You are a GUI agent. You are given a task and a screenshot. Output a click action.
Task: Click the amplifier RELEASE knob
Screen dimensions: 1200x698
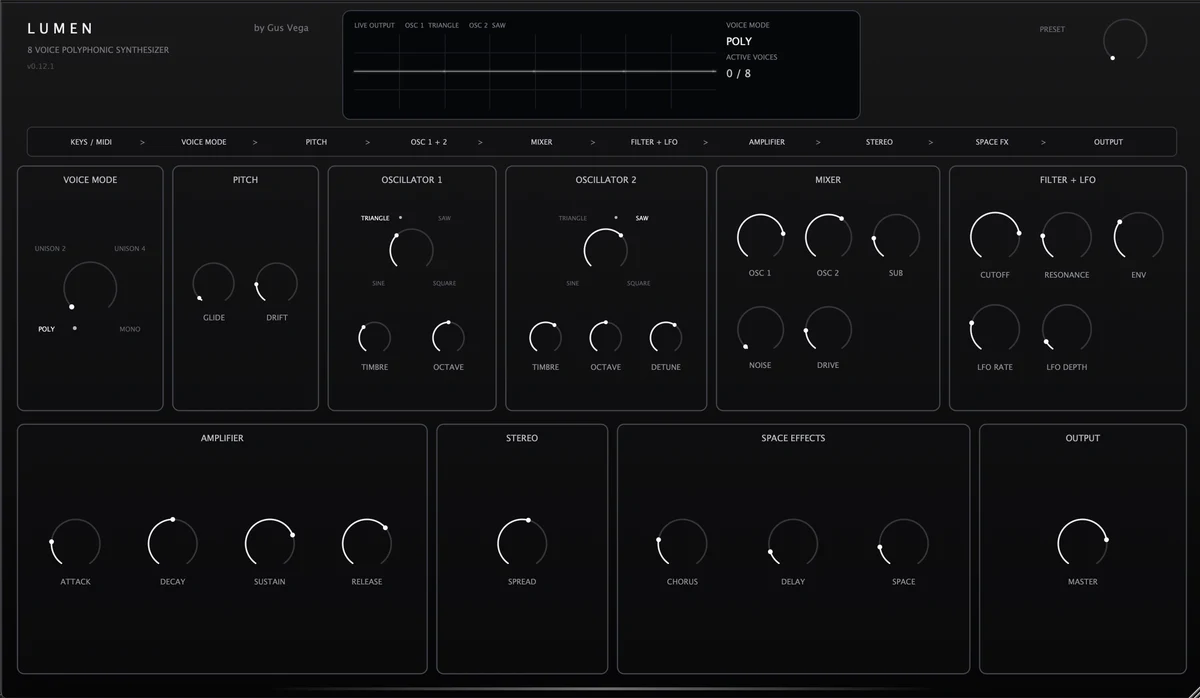366,544
